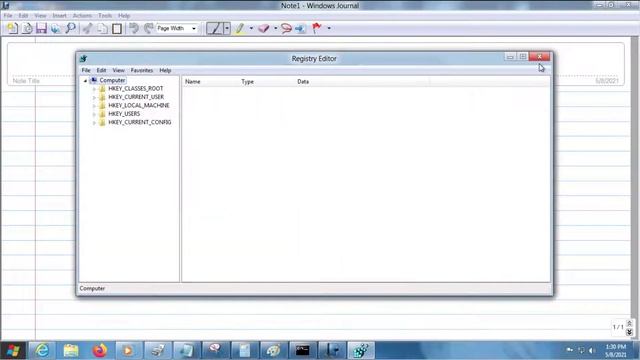Open the Highlighter options dropdown arrow
Image resolution: width=640 pixels, height=360 pixels.
click(x=251, y=28)
